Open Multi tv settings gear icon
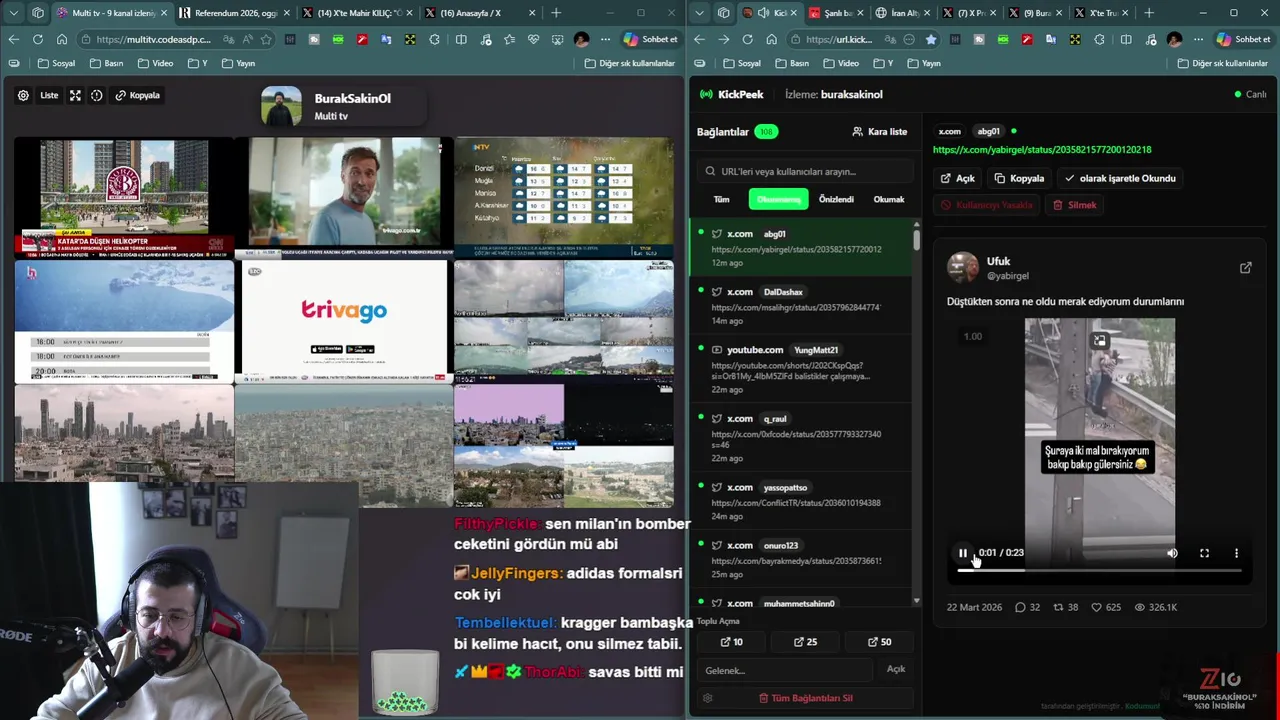This screenshot has height=720, width=1280. [23, 96]
